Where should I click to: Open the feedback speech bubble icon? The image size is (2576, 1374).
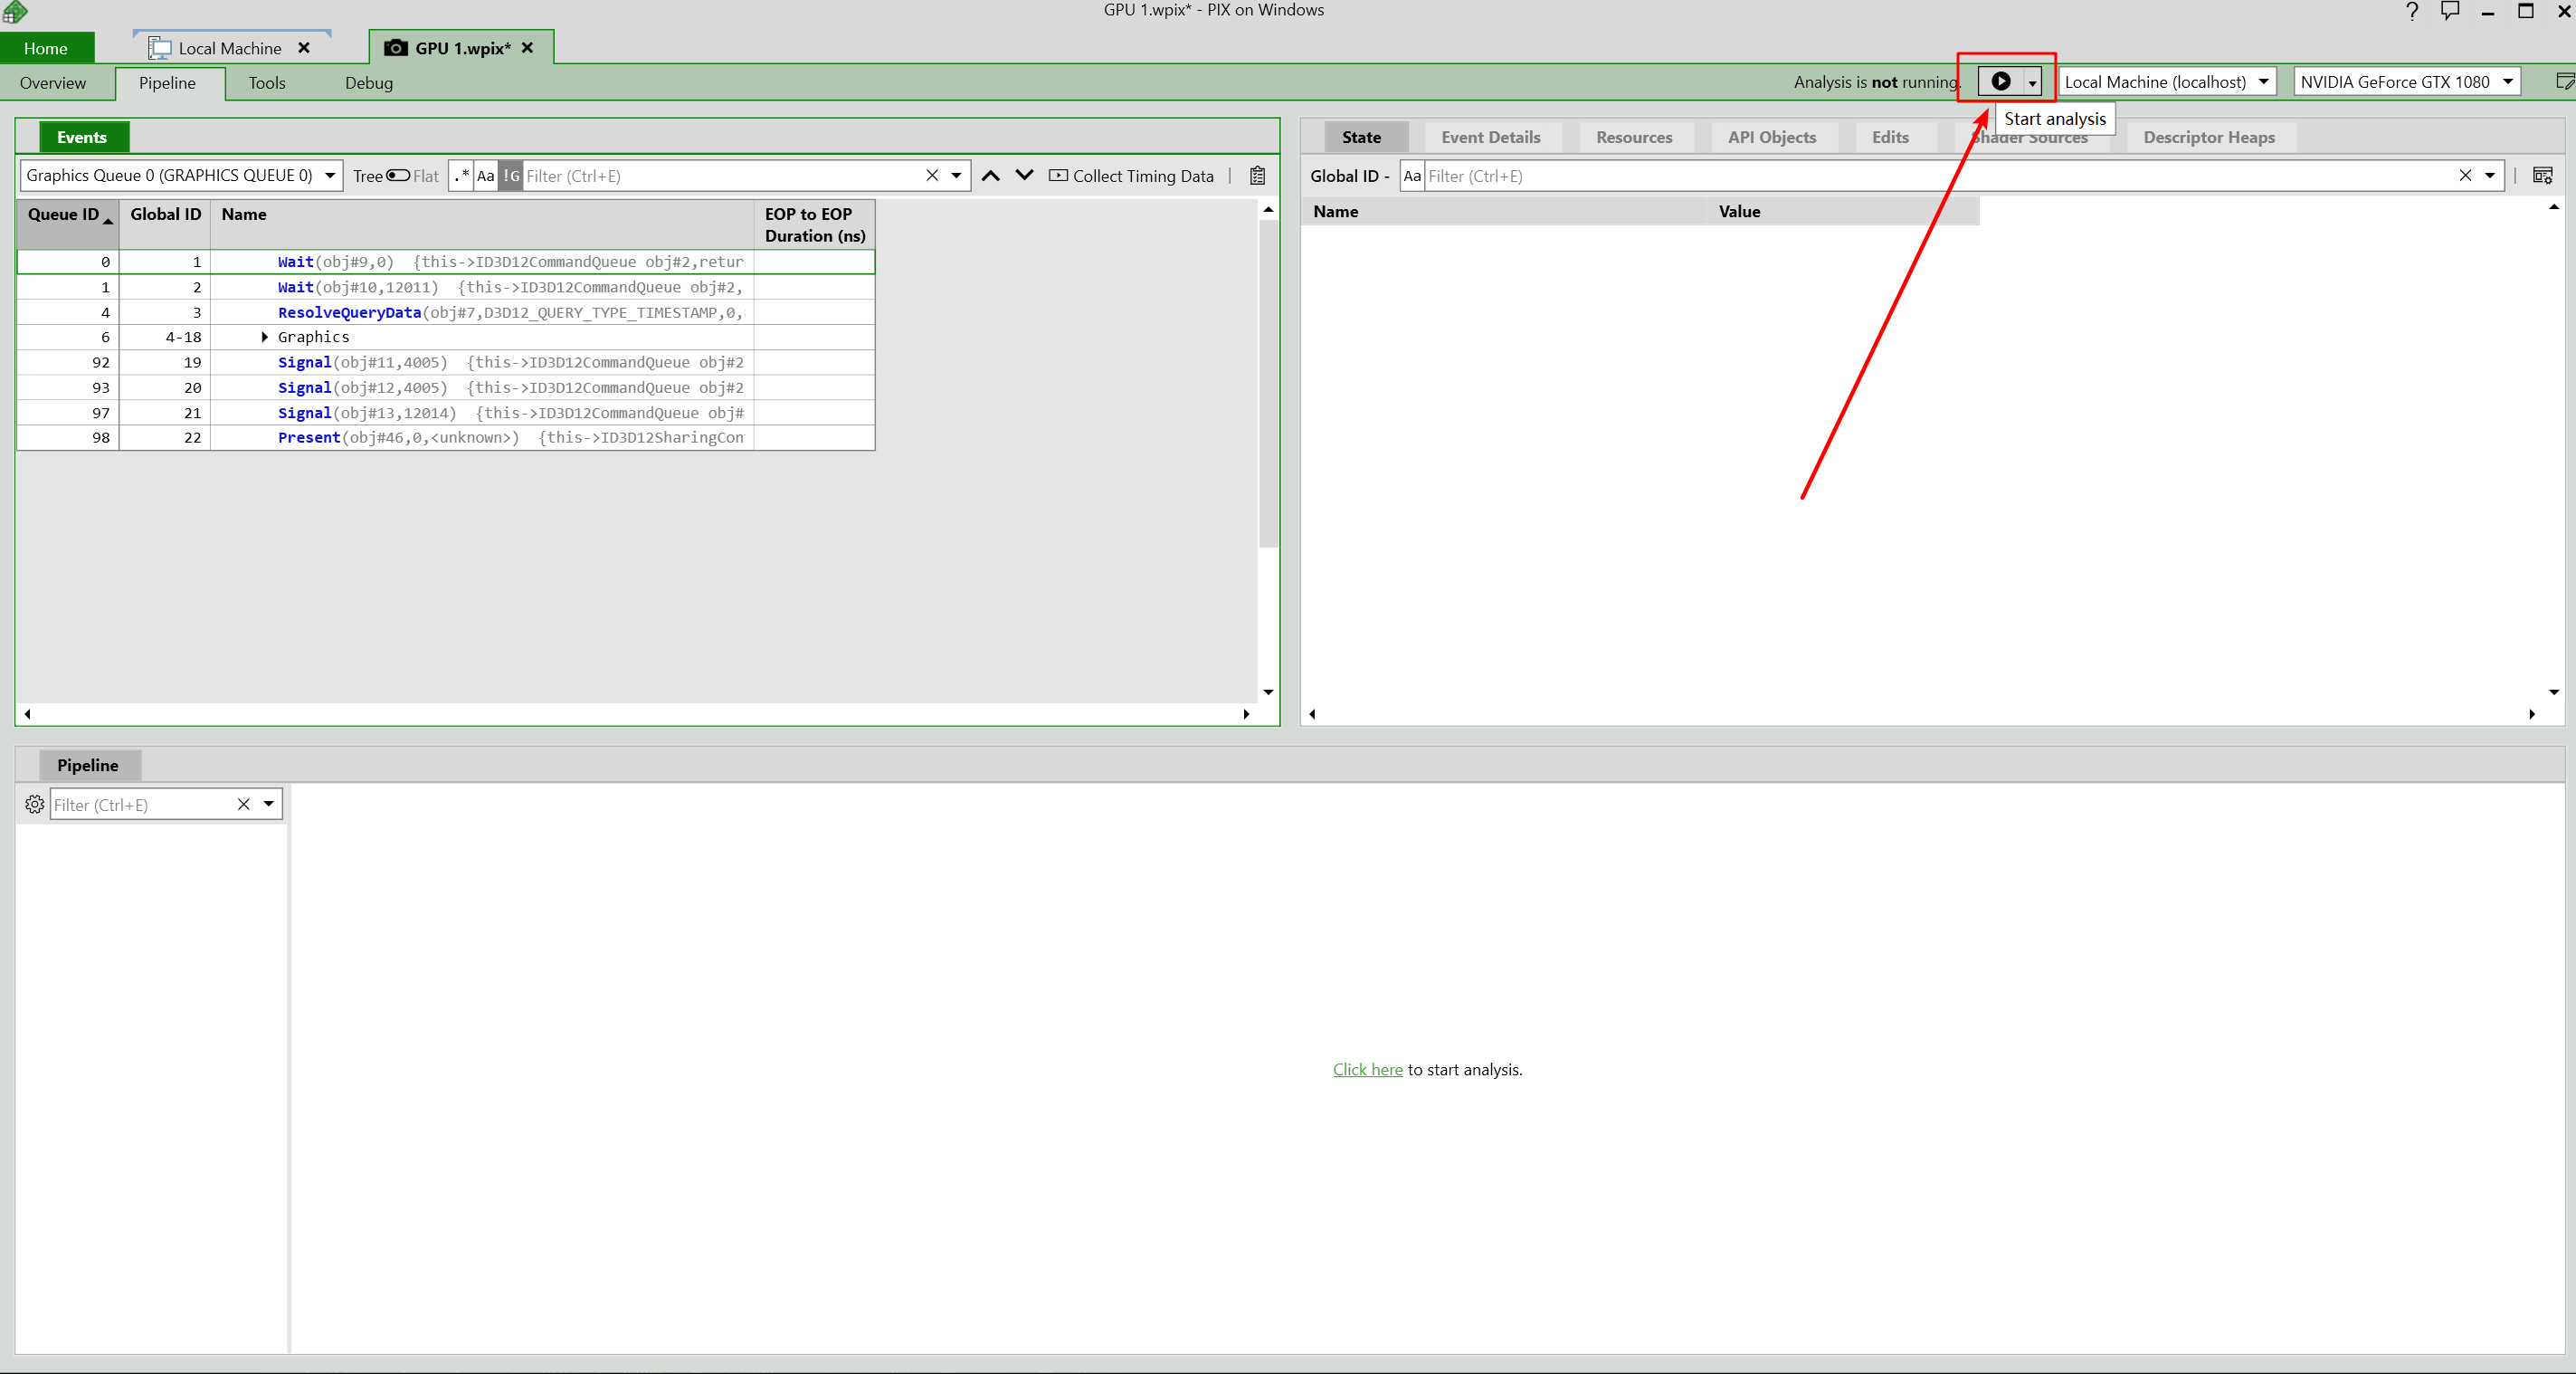pos(2450,11)
